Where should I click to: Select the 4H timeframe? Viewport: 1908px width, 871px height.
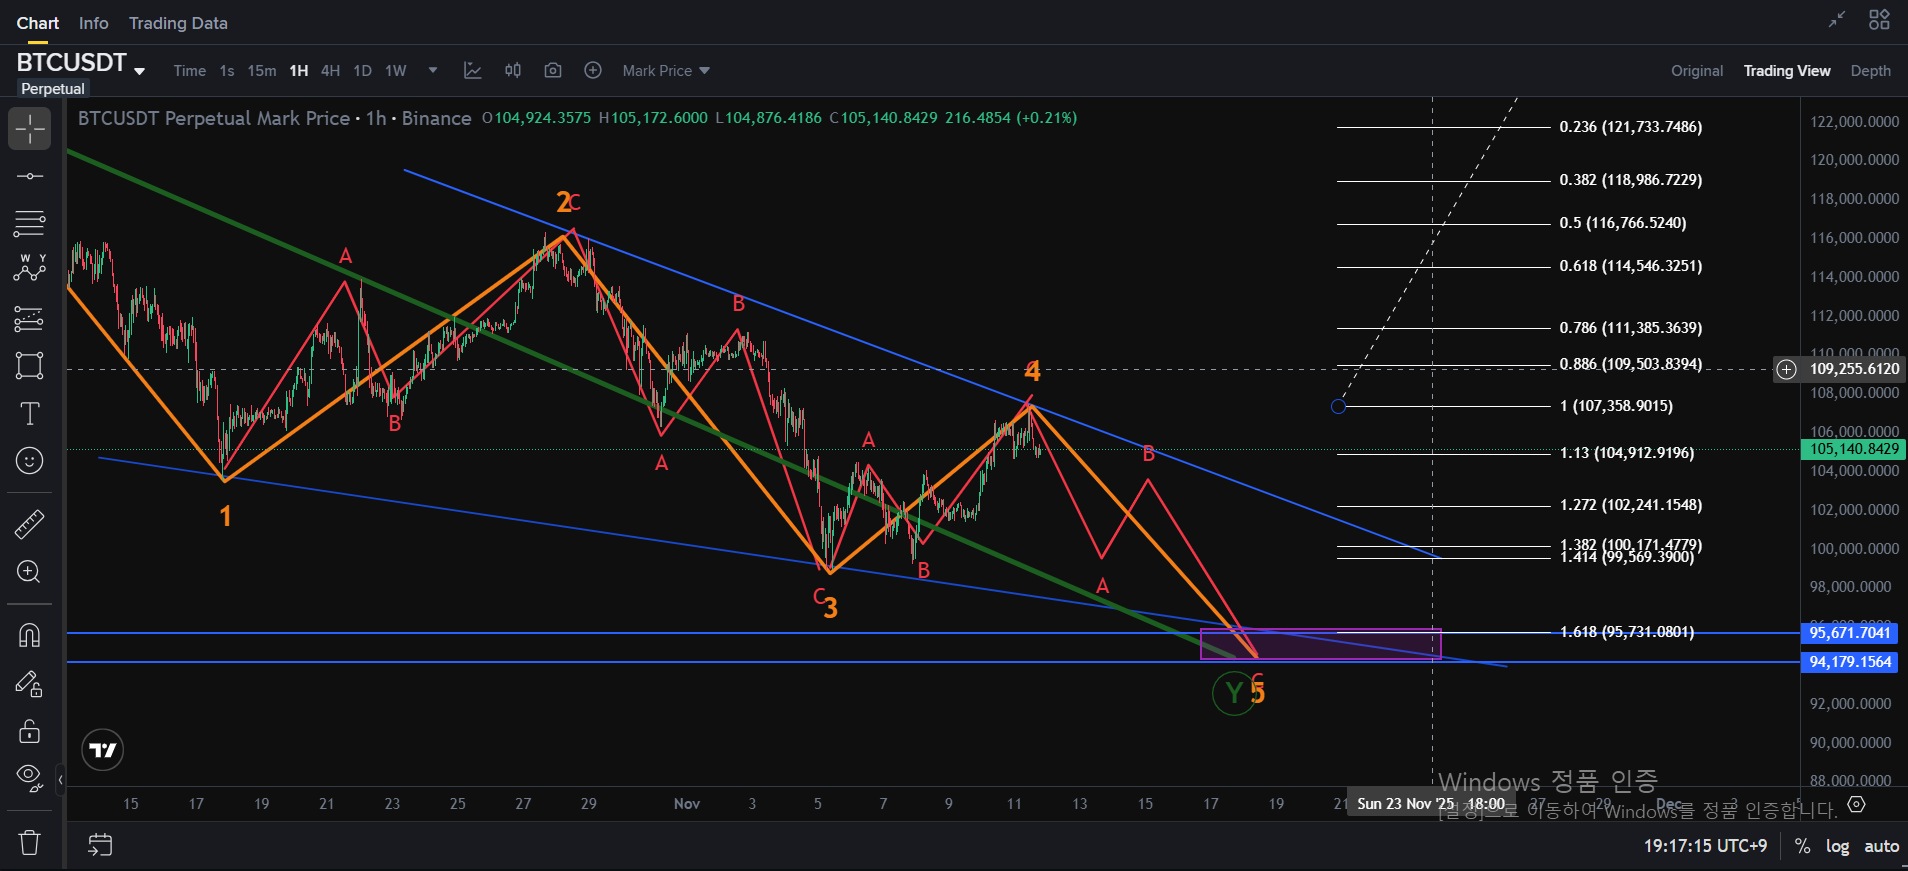(330, 71)
